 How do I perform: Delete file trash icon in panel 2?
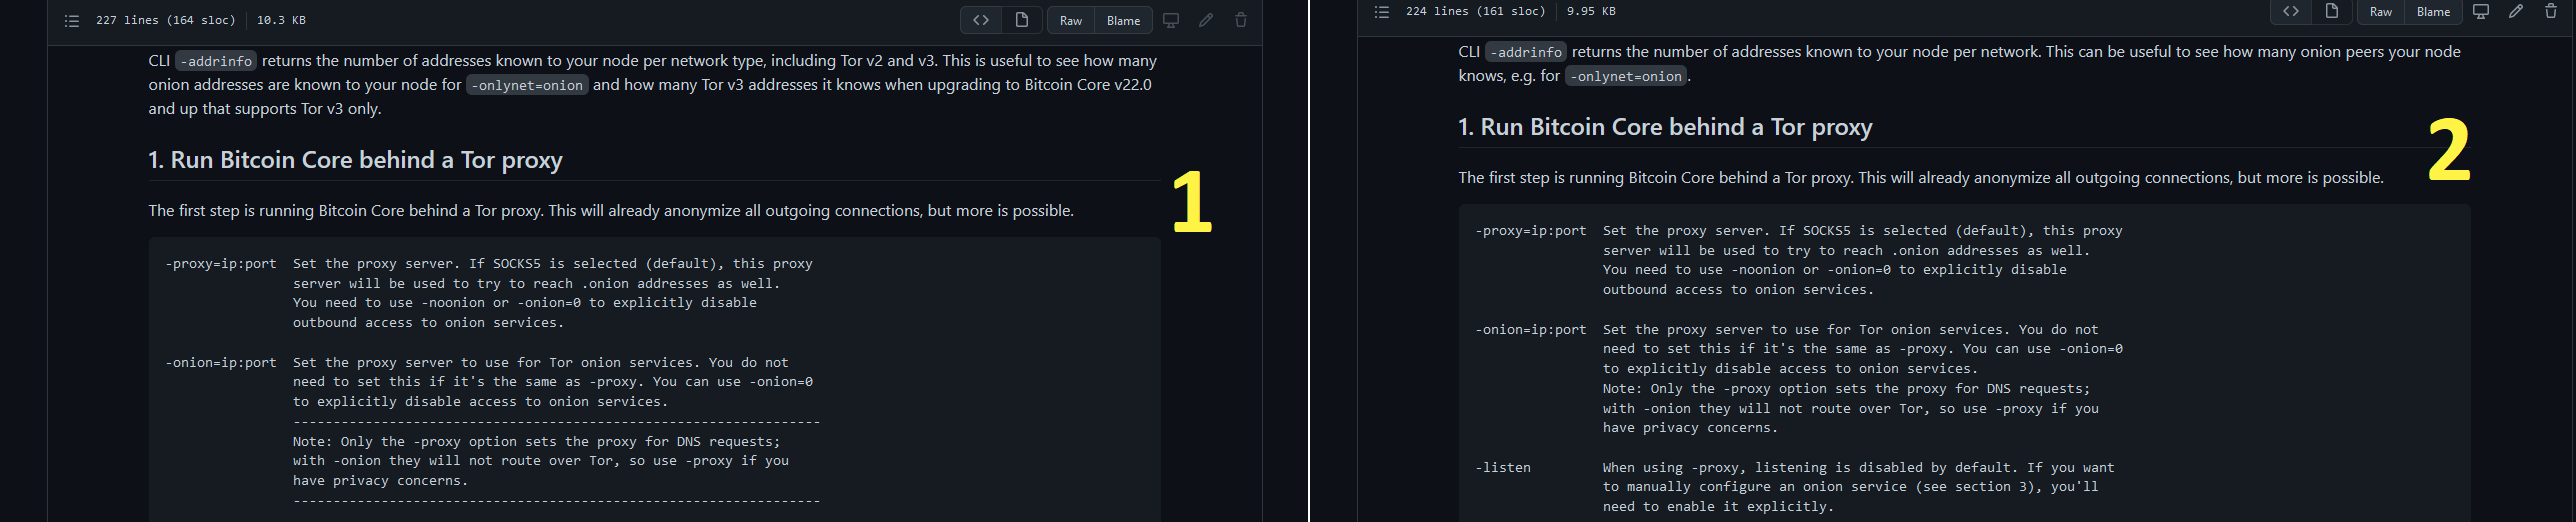coord(2551,11)
